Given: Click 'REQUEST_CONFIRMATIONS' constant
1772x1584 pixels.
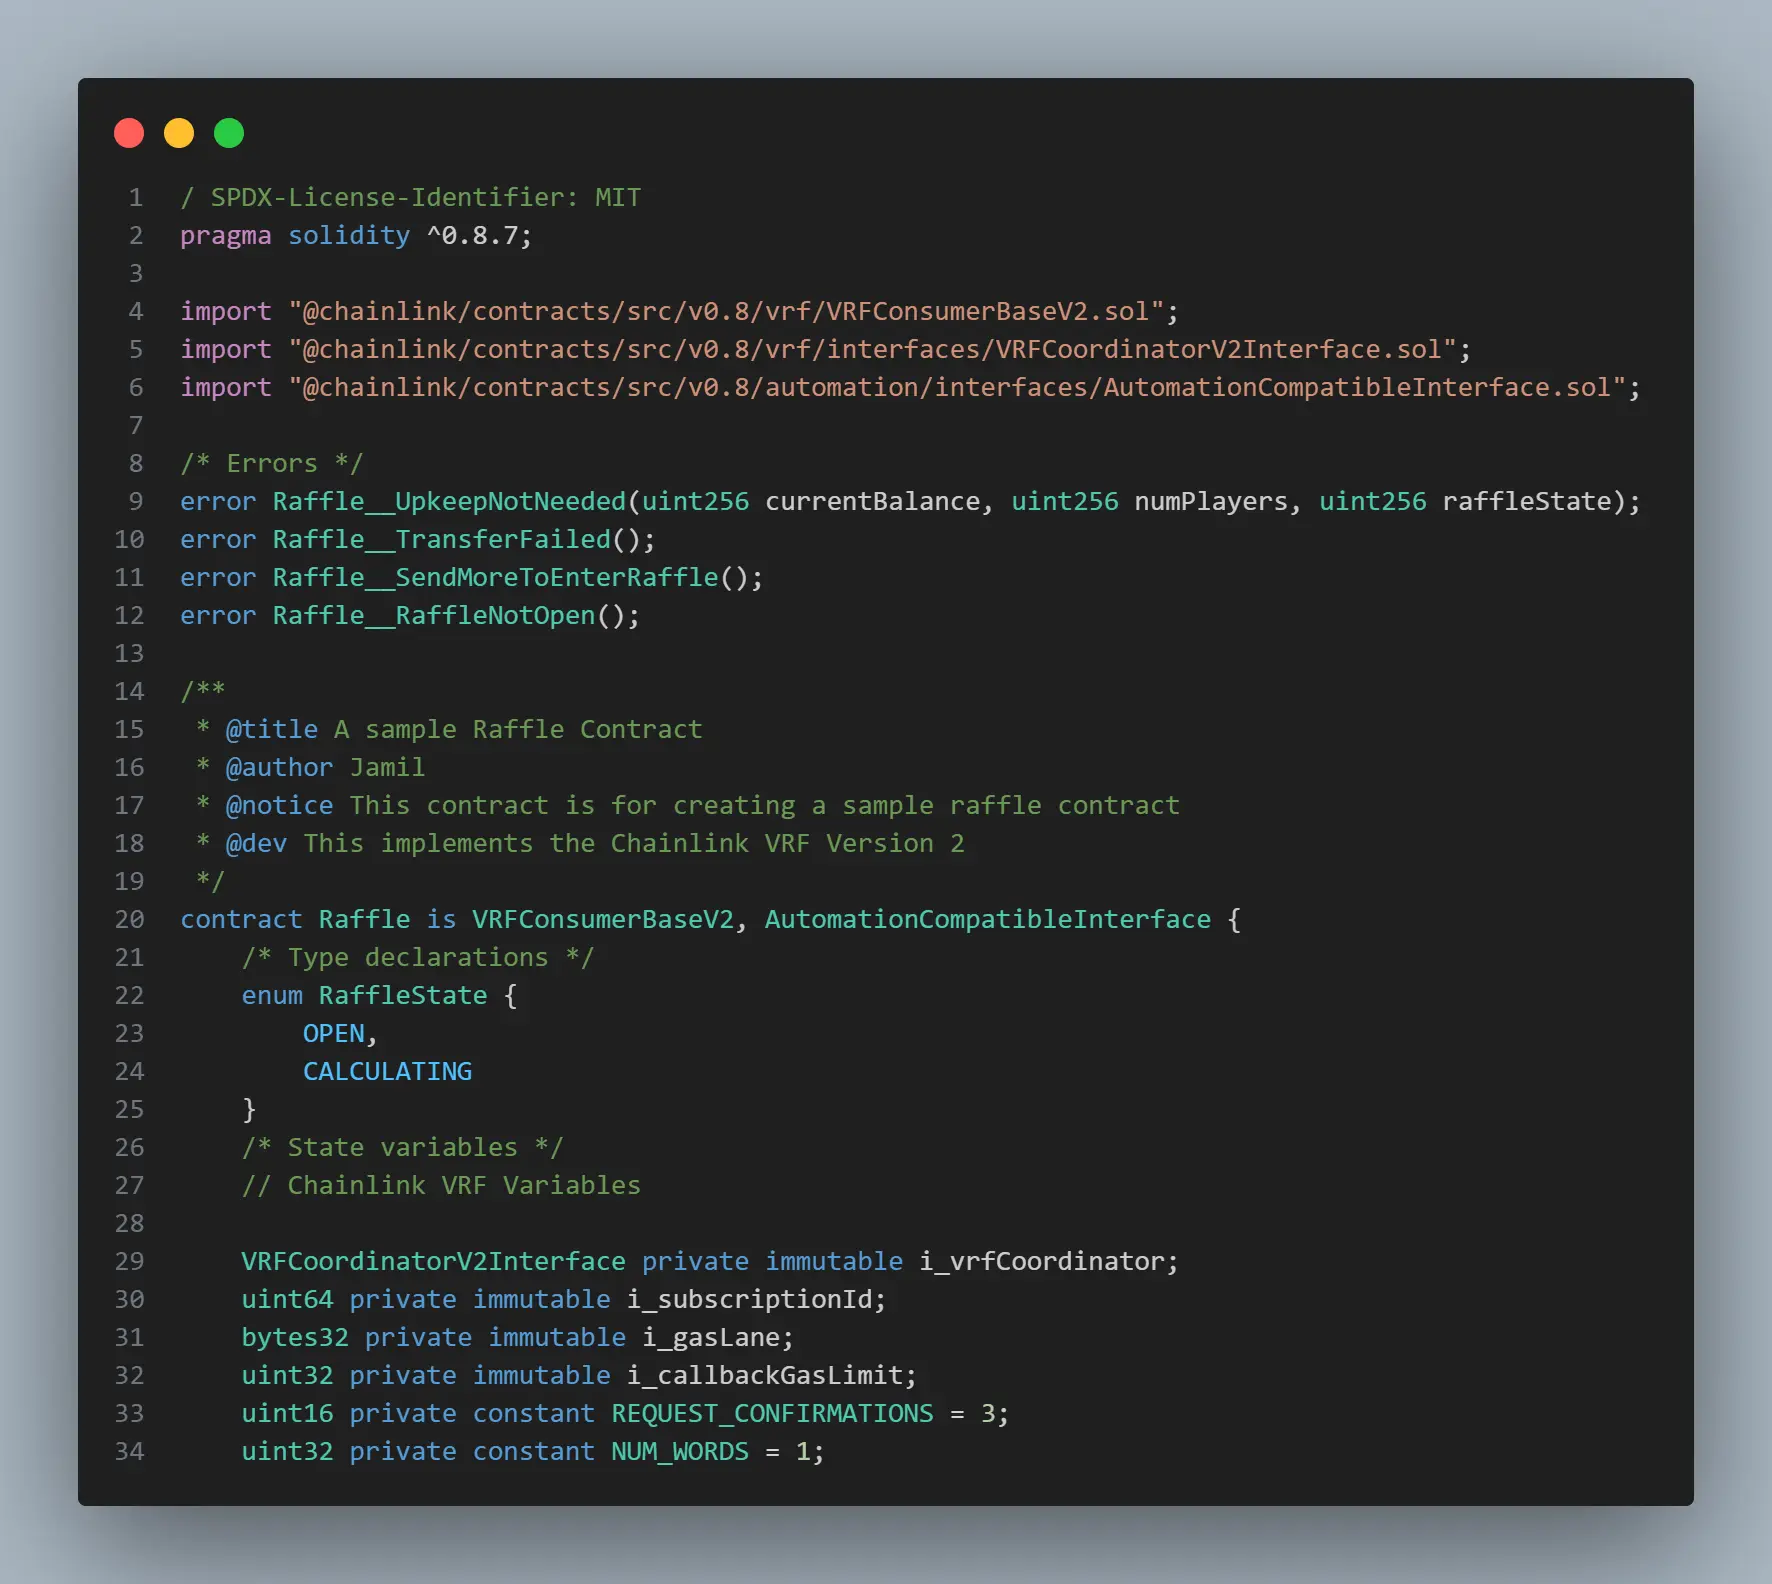Looking at the screenshot, I should (772, 1414).
